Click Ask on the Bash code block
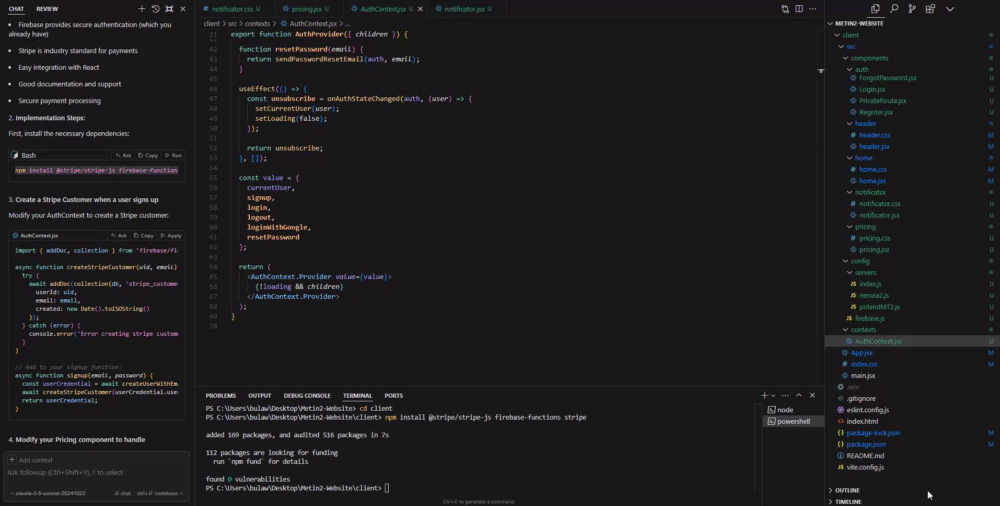 click(x=123, y=155)
